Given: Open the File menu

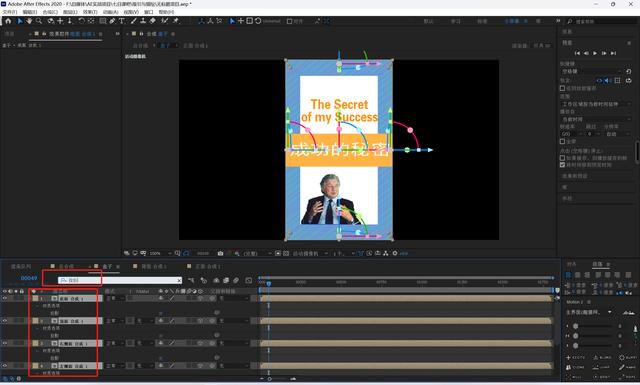Looking at the screenshot, I should tap(10, 12).
